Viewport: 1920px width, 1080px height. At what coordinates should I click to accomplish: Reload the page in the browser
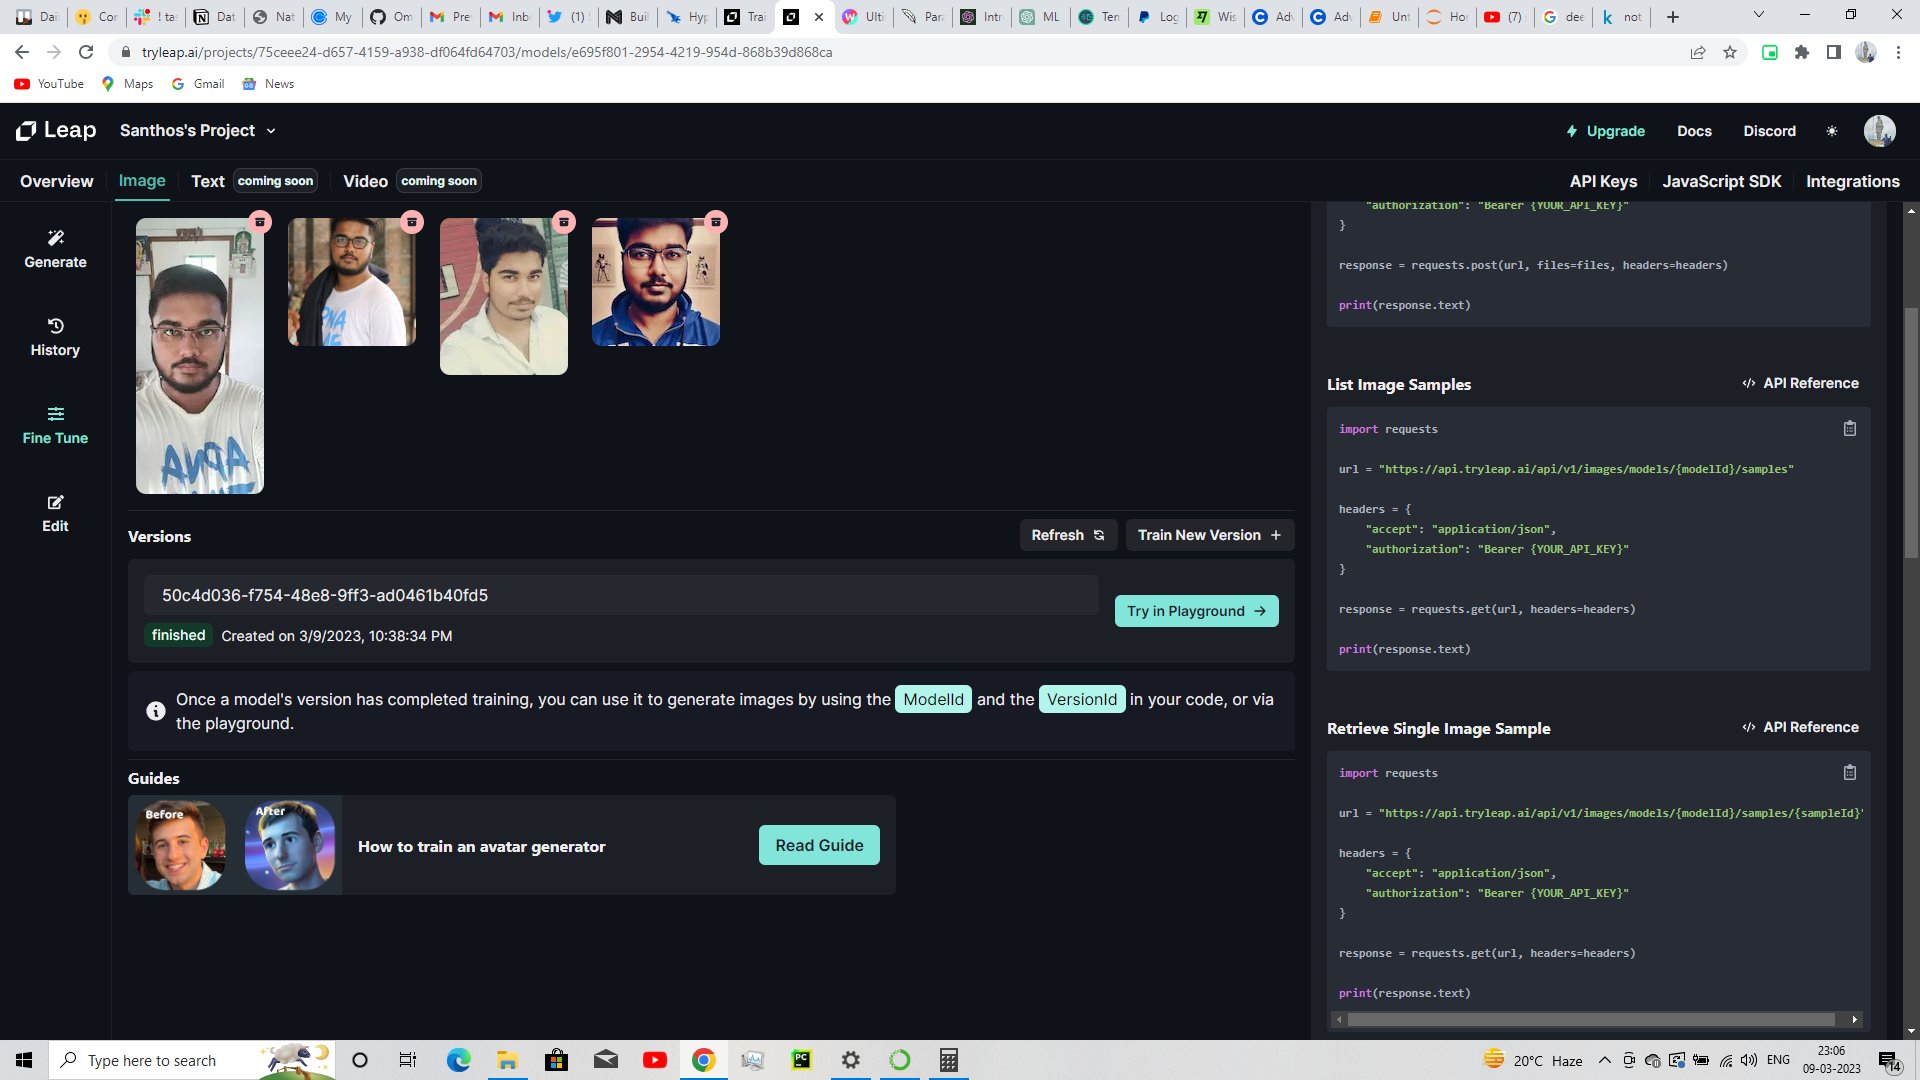pyautogui.click(x=86, y=52)
